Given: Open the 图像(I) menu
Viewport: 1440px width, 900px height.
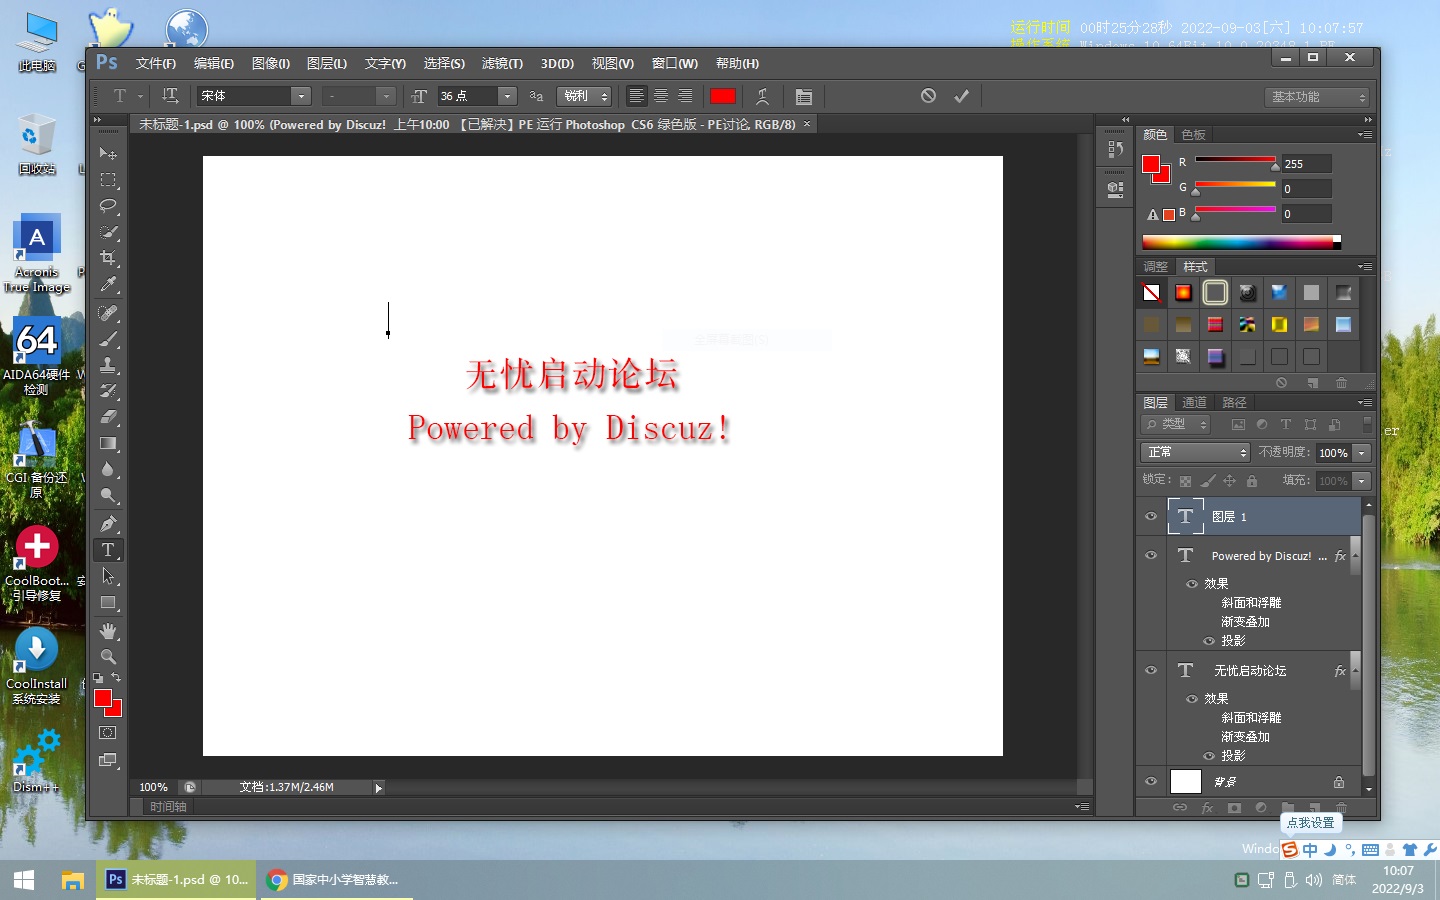Looking at the screenshot, I should coord(270,63).
